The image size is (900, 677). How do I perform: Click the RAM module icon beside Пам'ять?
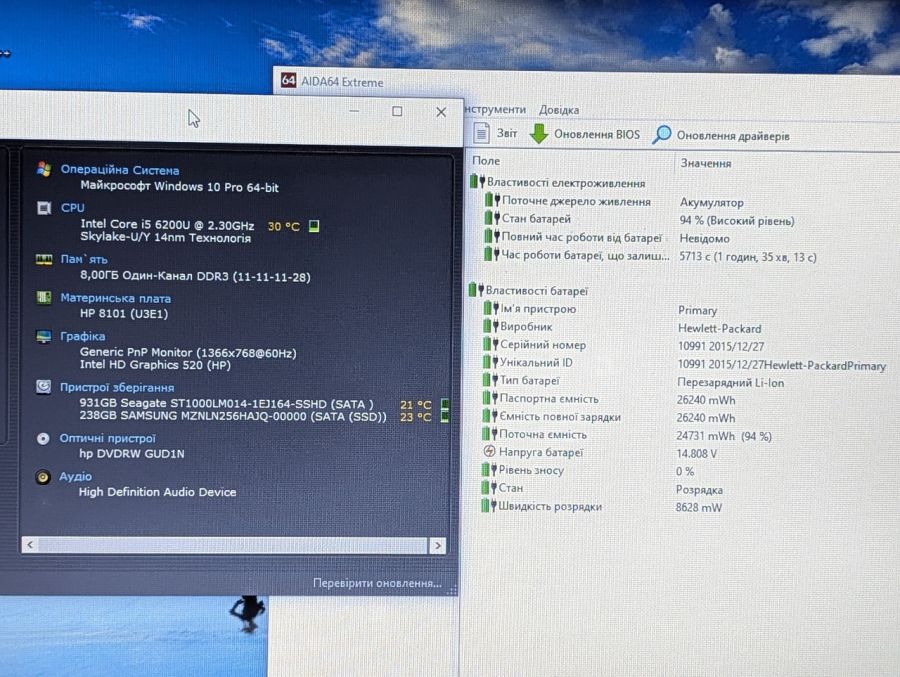point(44,260)
